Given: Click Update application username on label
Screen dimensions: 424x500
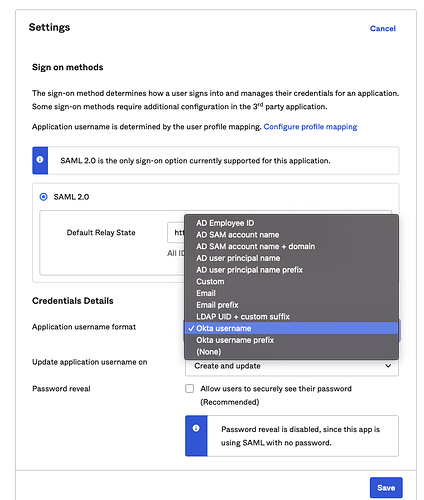Looking at the screenshot, I should 90,362.
